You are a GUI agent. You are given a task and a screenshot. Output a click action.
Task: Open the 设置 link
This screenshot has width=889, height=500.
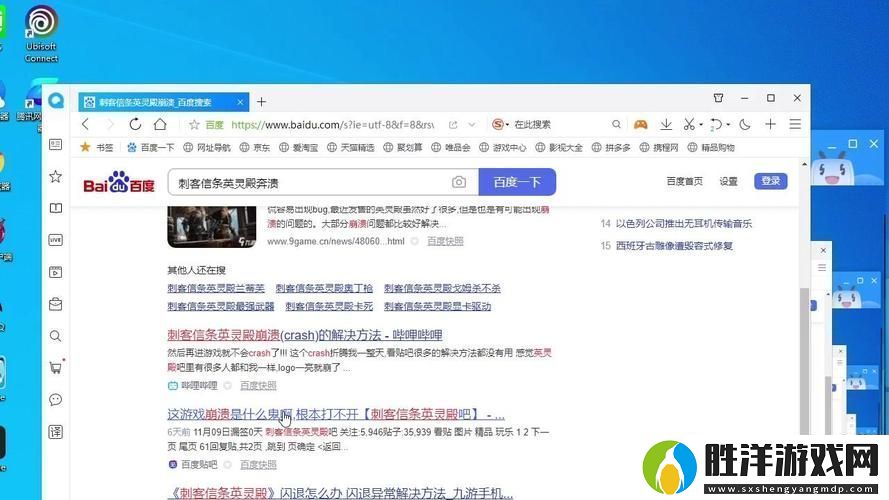pos(728,181)
